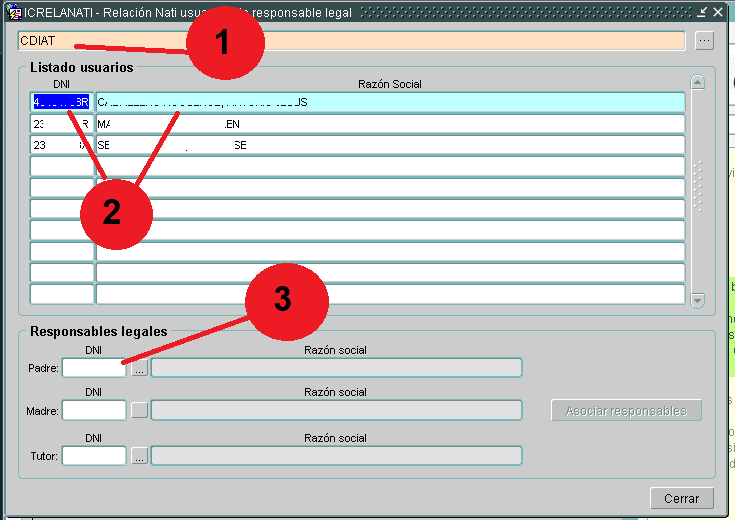Image resolution: width=735 pixels, height=520 pixels.
Task: Focus the Tutor DNI input field
Action: 94,456
